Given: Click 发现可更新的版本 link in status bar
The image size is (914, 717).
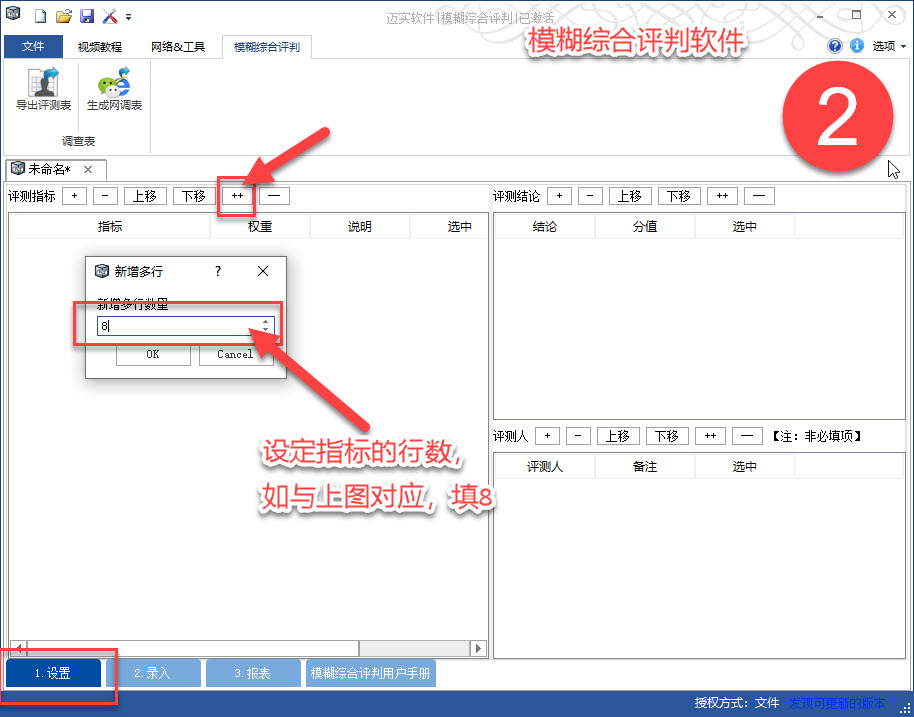Looking at the screenshot, I should [x=838, y=703].
